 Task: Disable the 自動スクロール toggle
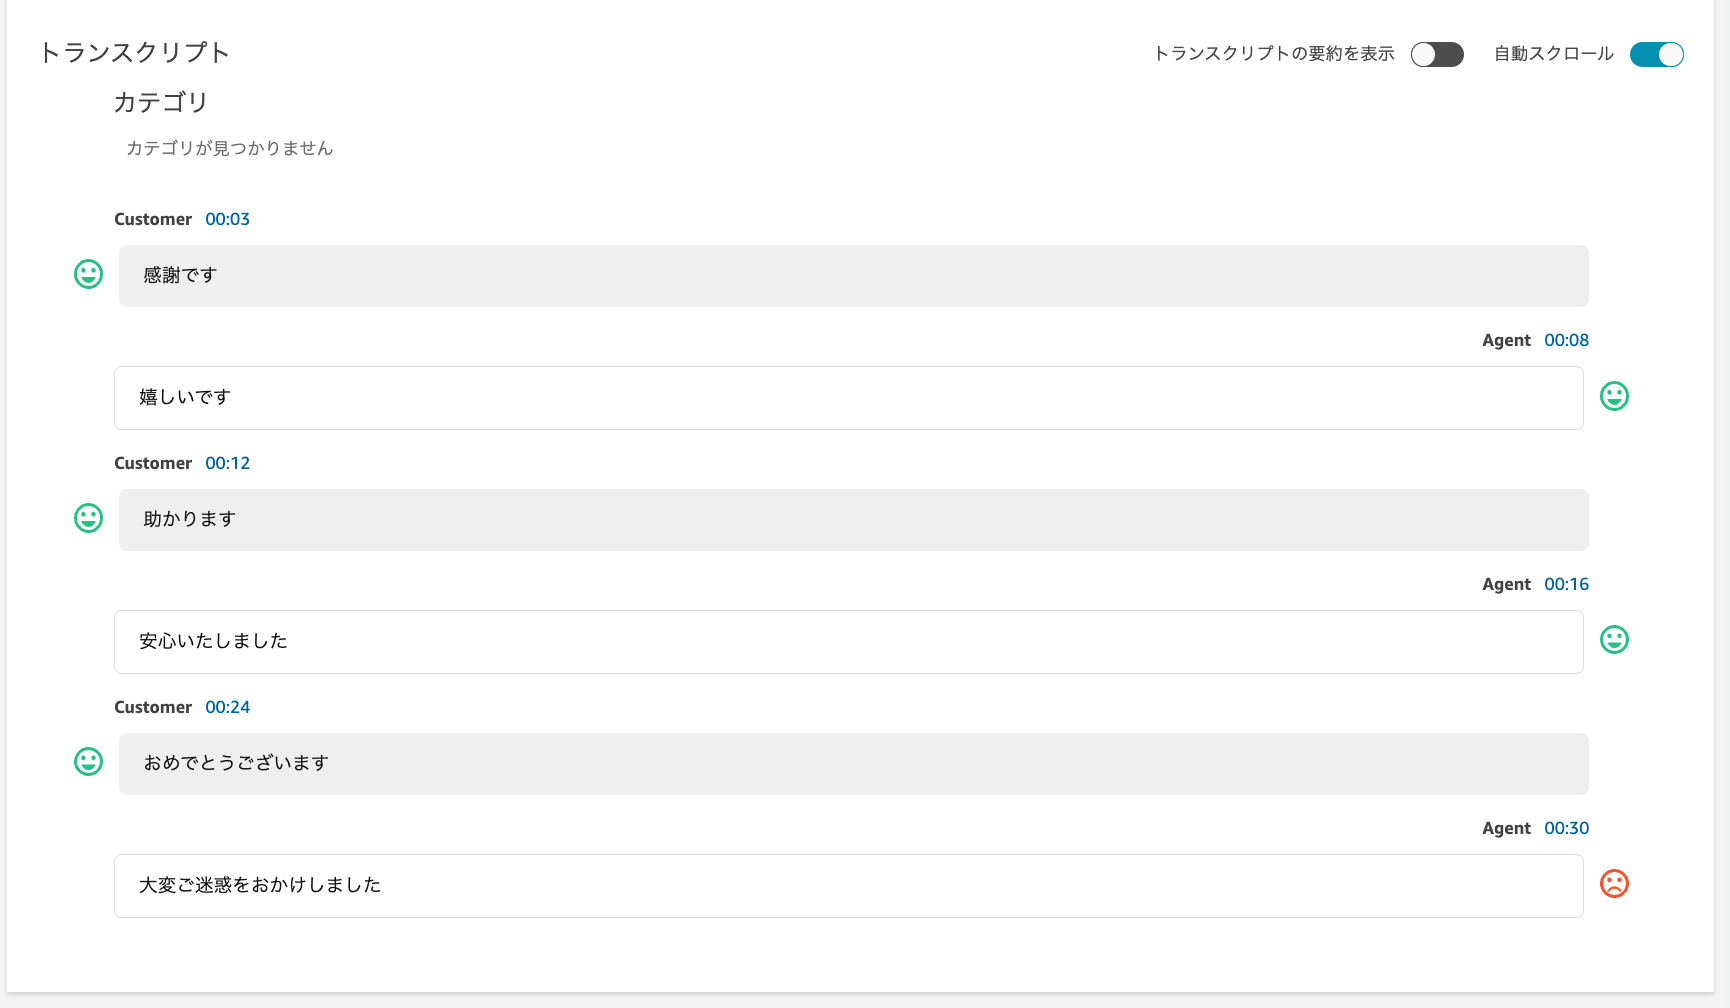[1655, 54]
